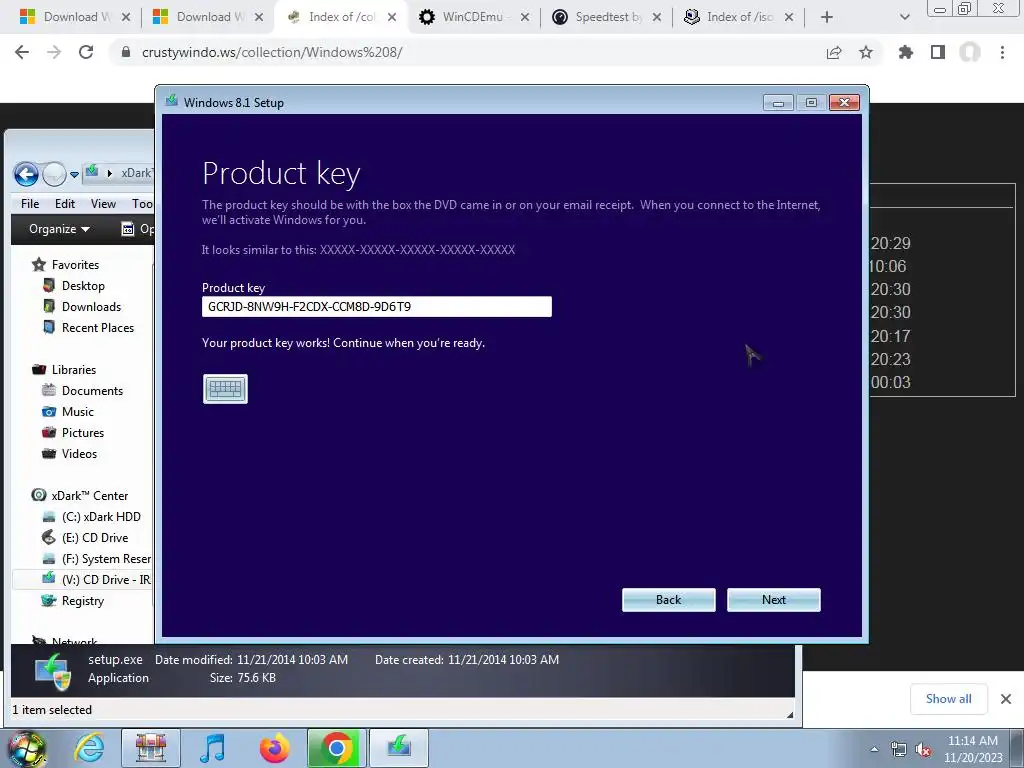
Task: Open the Chrome share page icon
Action: click(834, 52)
